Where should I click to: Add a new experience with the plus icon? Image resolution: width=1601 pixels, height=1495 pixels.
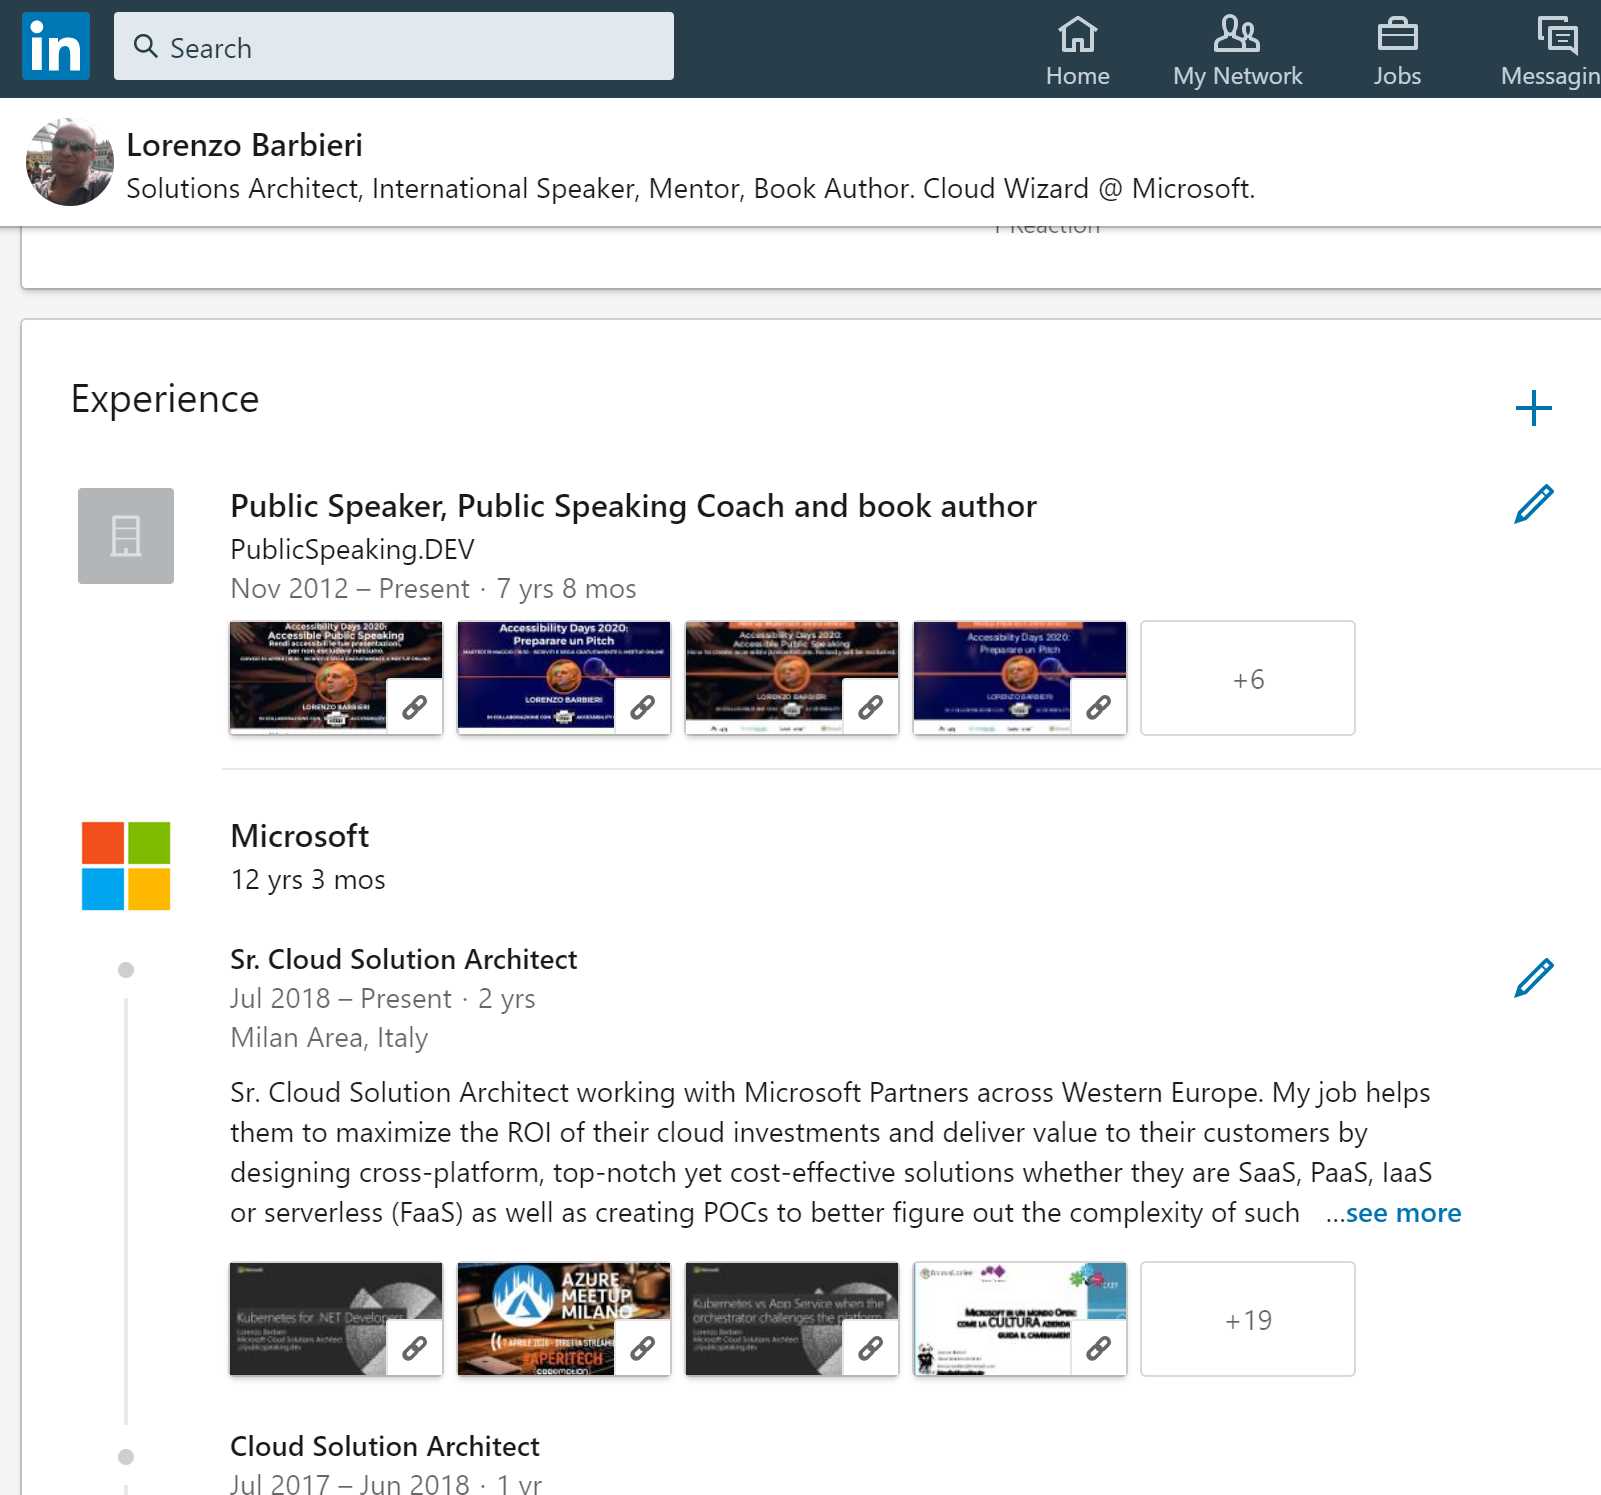click(x=1533, y=407)
